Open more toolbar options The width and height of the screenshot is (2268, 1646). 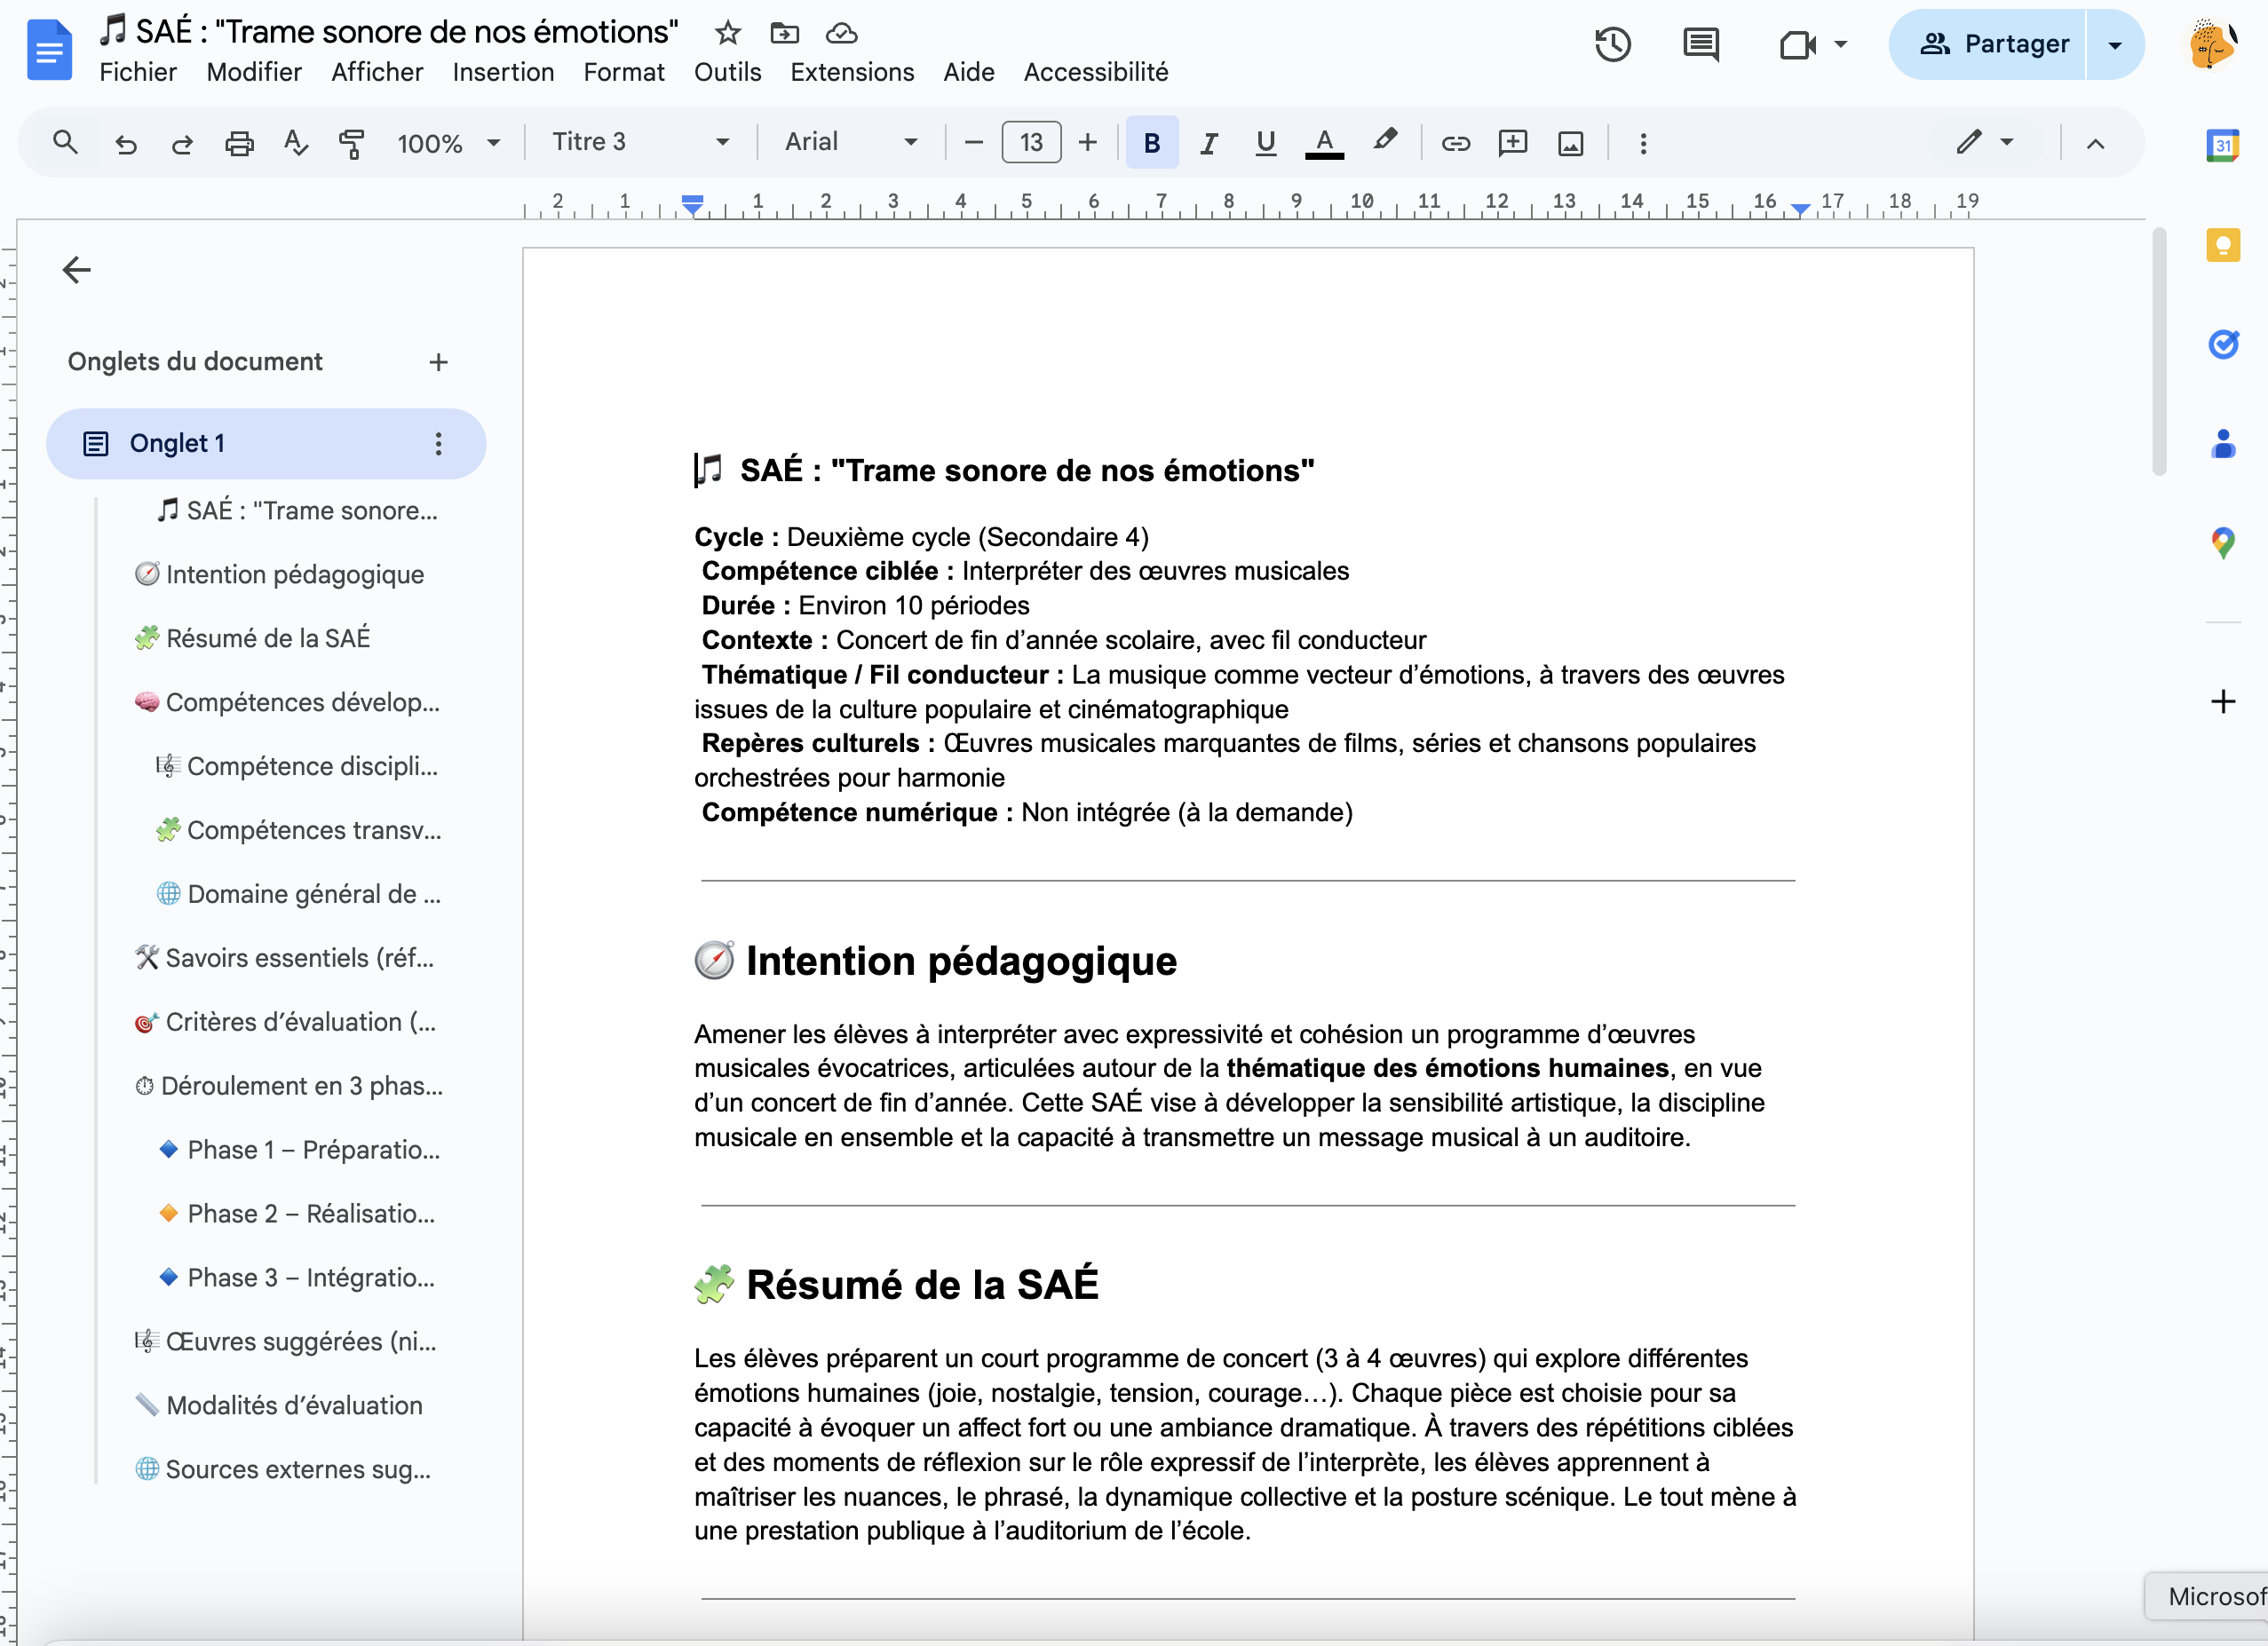tap(1643, 143)
